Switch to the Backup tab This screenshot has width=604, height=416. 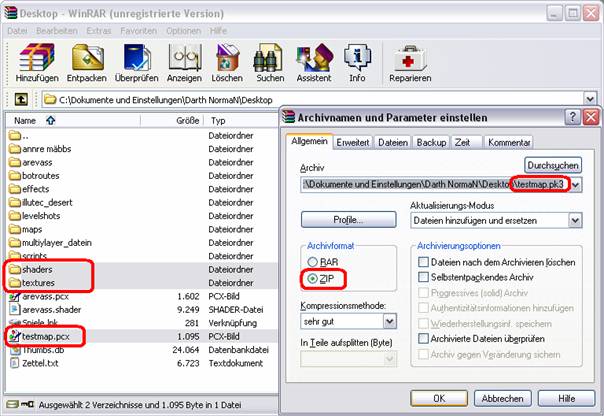431,143
